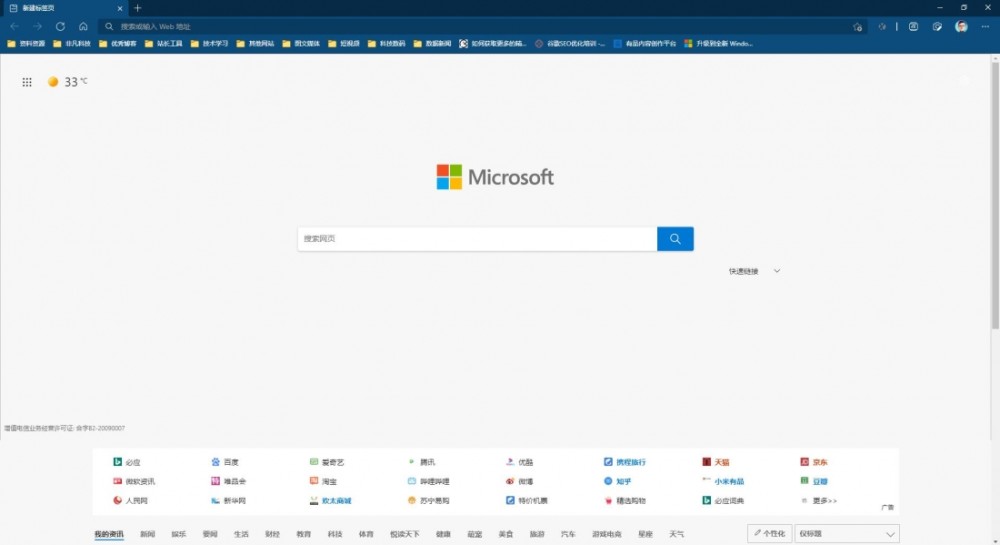Open the 精选购物 quick link
1000x545 pixels.
point(624,500)
